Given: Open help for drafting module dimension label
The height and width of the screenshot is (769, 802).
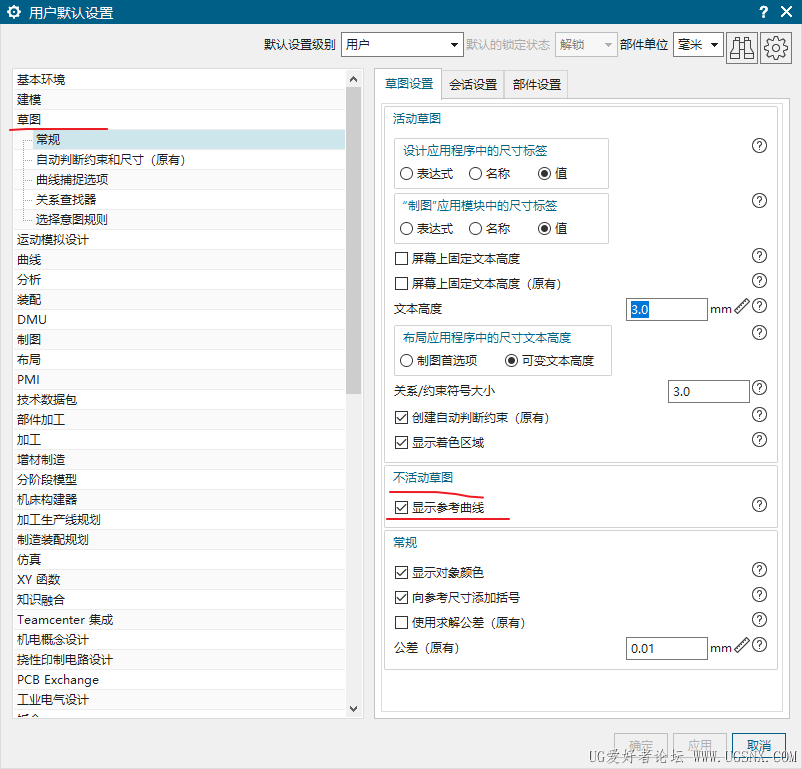Looking at the screenshot, I should (759, 201).
